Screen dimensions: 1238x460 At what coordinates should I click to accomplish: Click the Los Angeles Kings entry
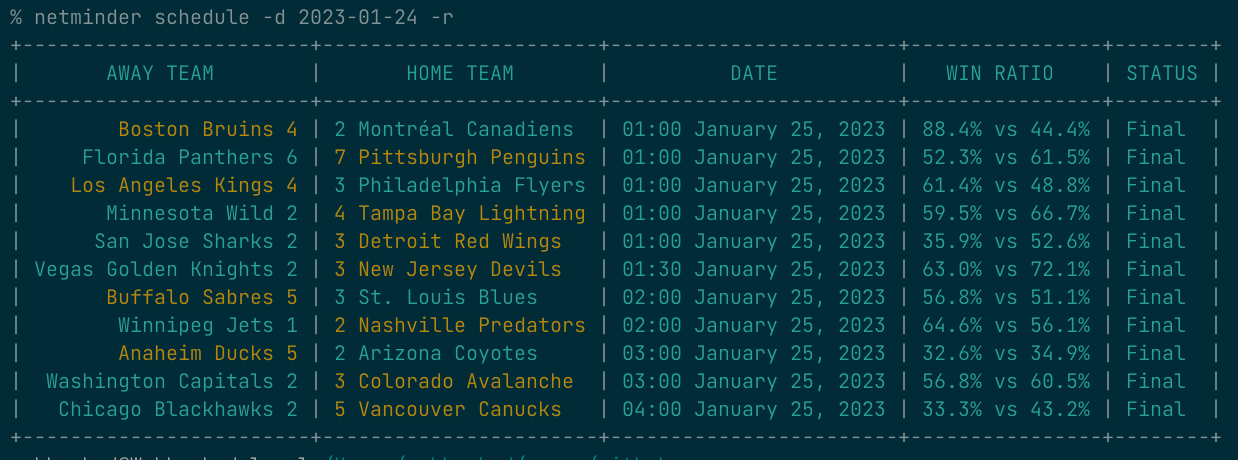(x=172, y=185)
